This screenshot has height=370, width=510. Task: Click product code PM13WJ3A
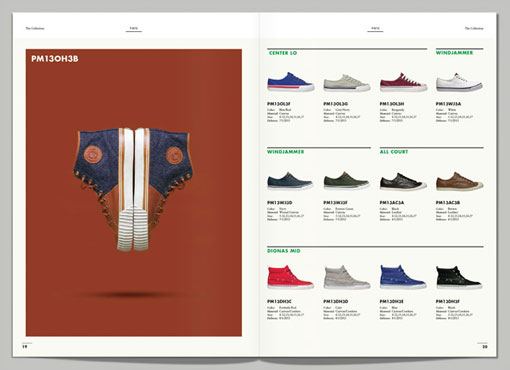coord(448,104)
